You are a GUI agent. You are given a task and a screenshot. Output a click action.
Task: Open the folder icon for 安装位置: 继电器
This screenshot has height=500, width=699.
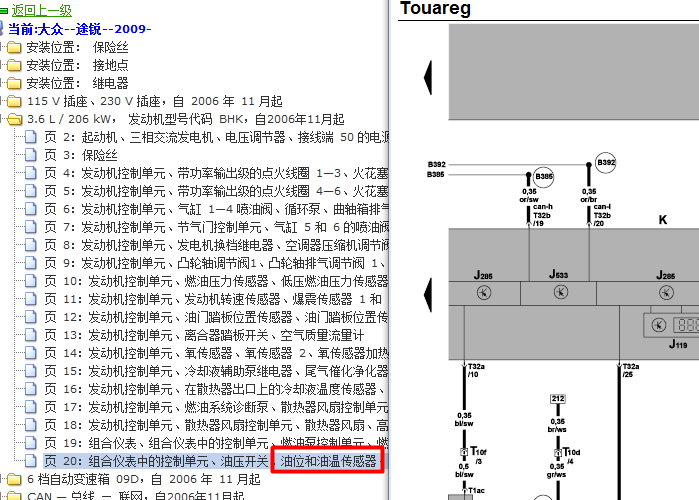14,83
